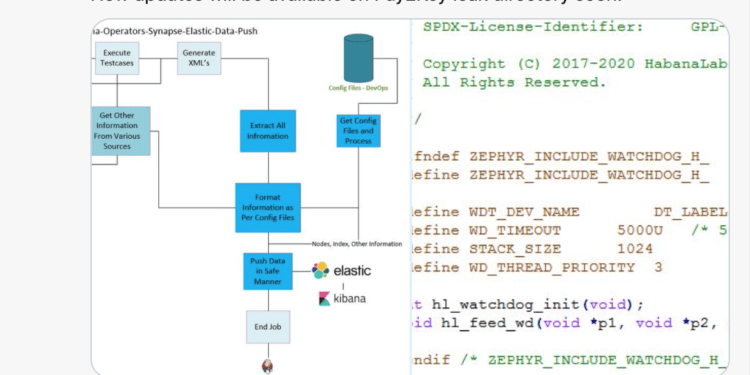Click Get Other Information From Various Sources box
This screenshot has height=375, width=750.
tap(121, 131)
